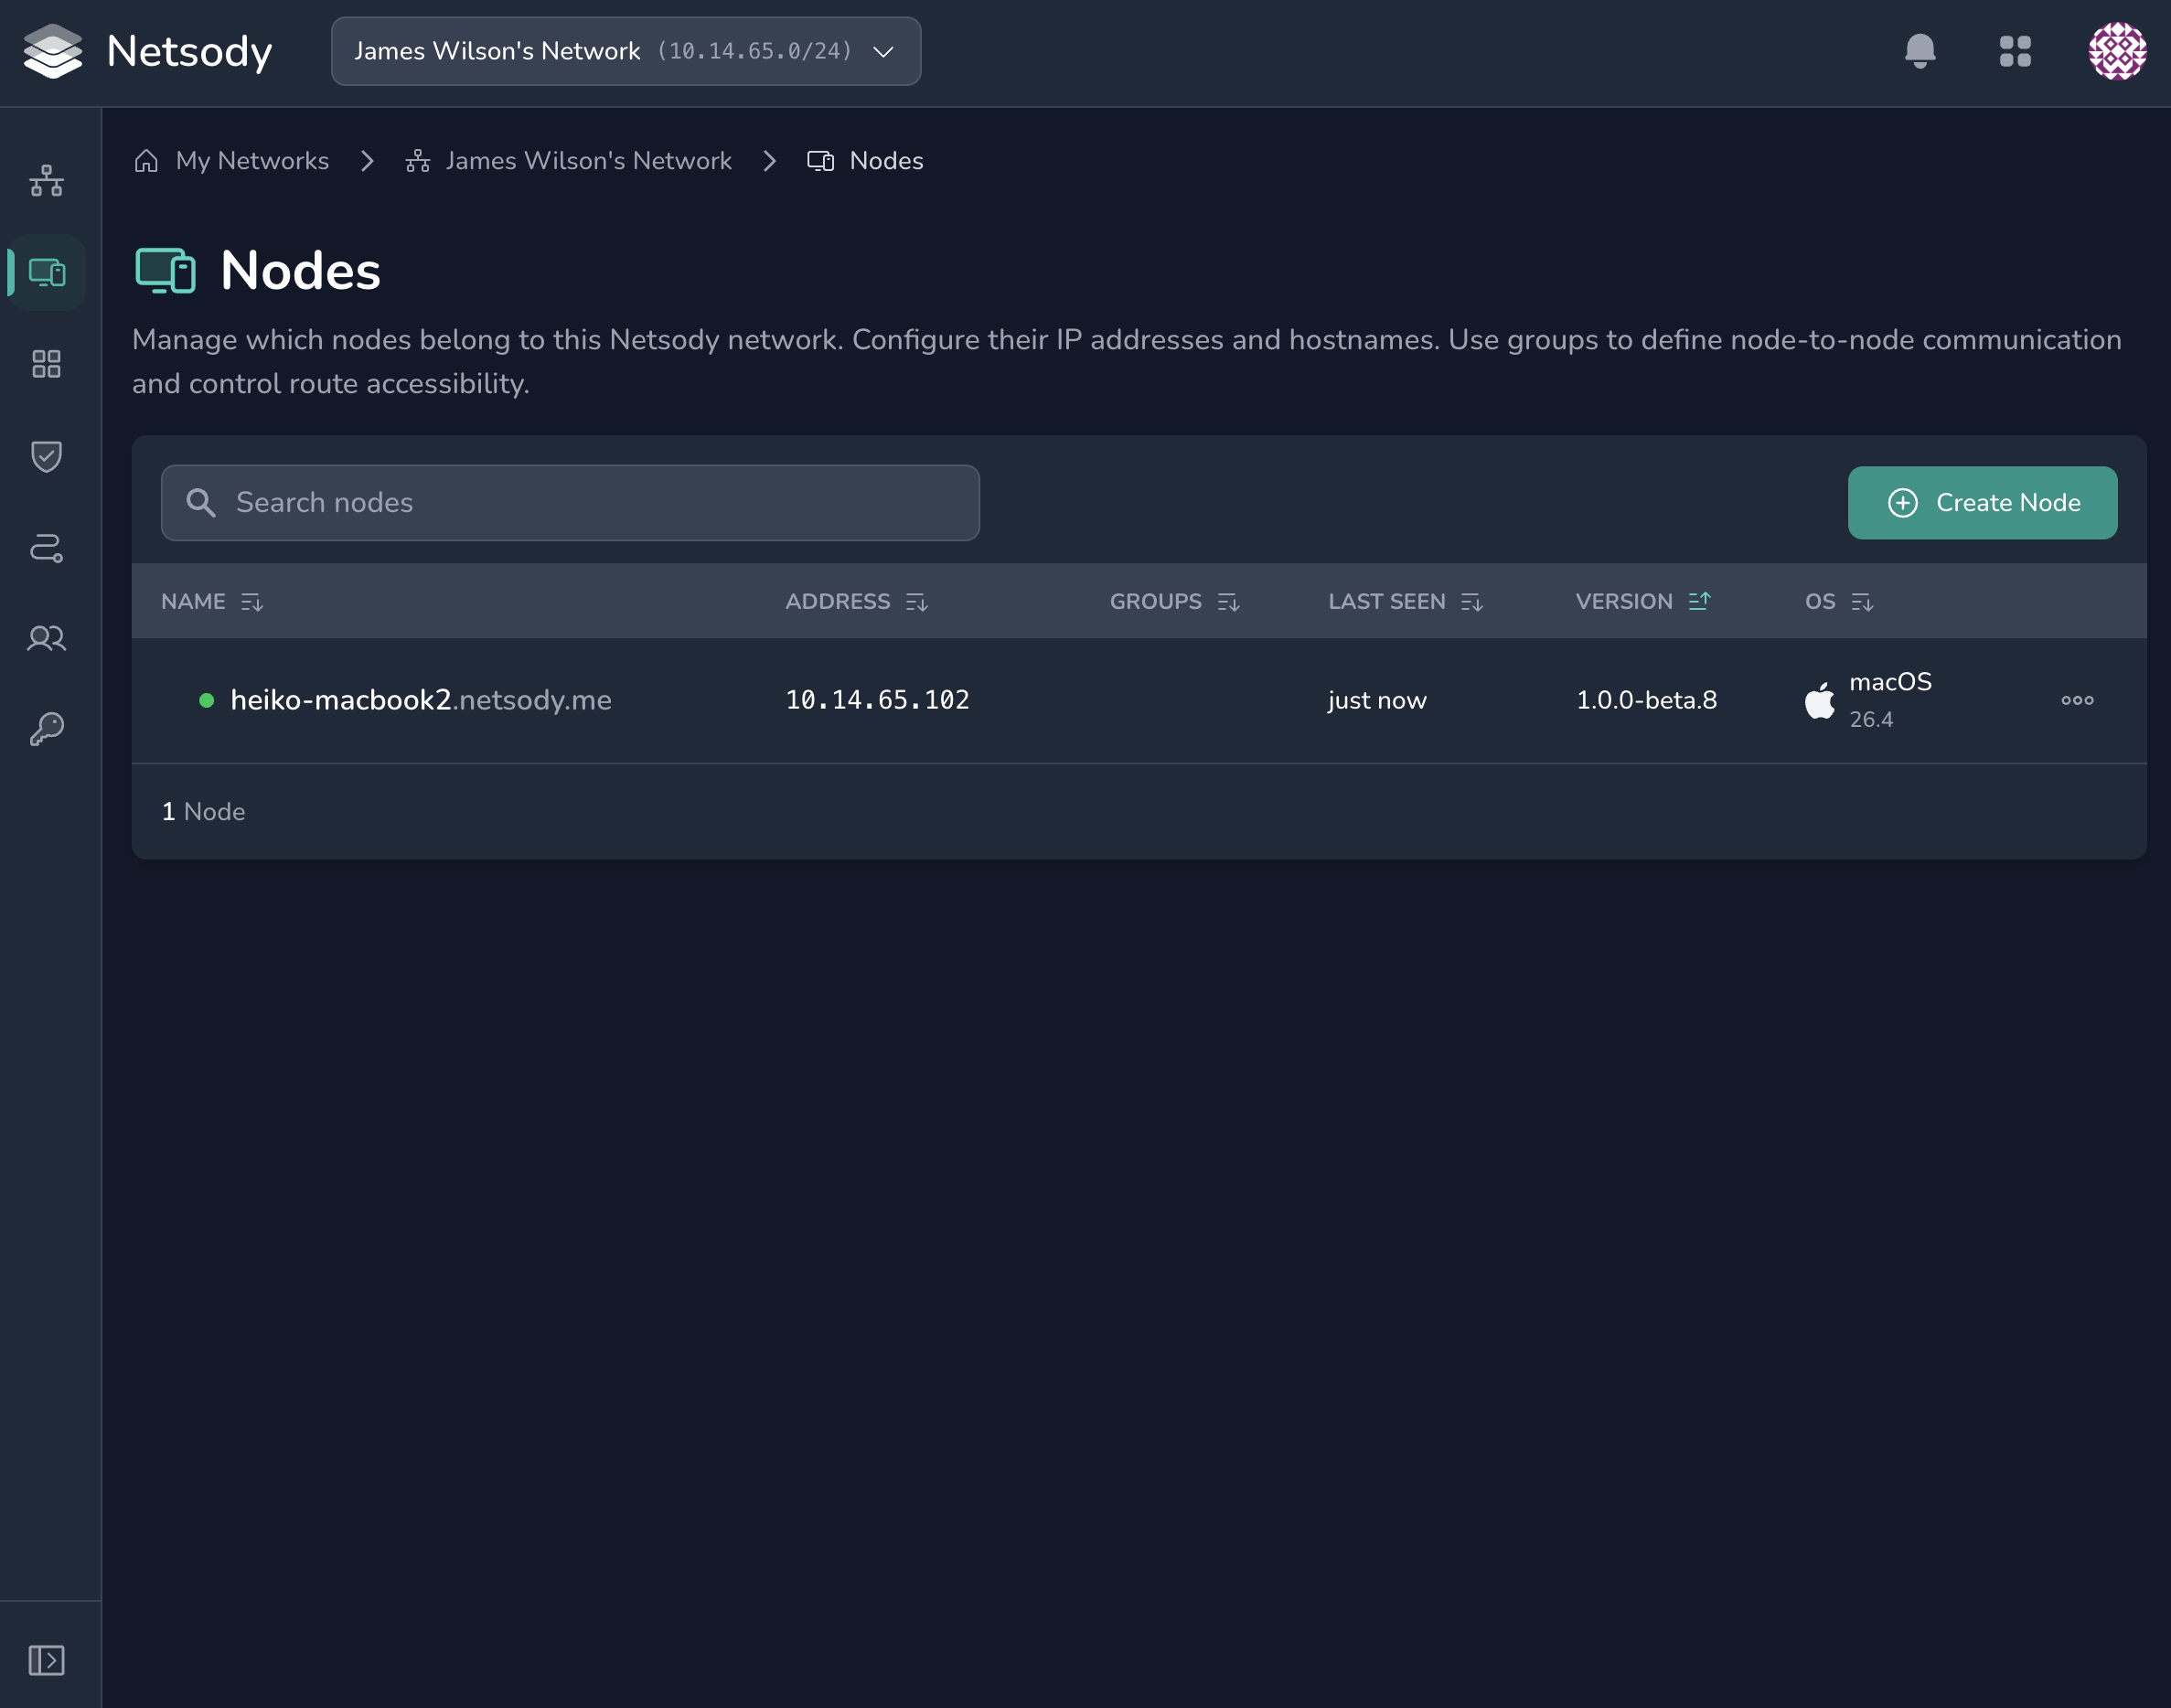The image size is (2171, 1708).
Task: Click the green online status dot
Action: (x=206, y=700)
